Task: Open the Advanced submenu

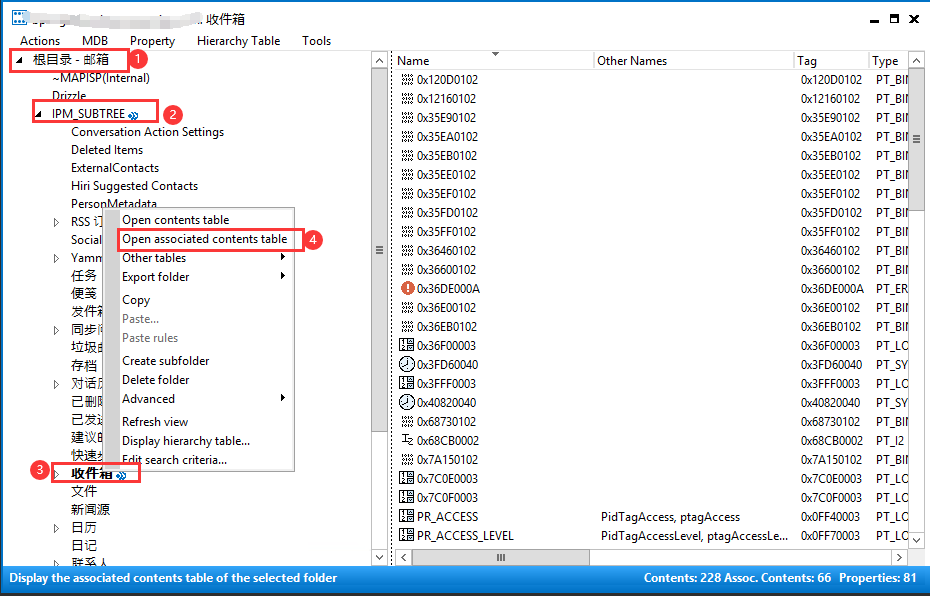Action: click(205, 399)
